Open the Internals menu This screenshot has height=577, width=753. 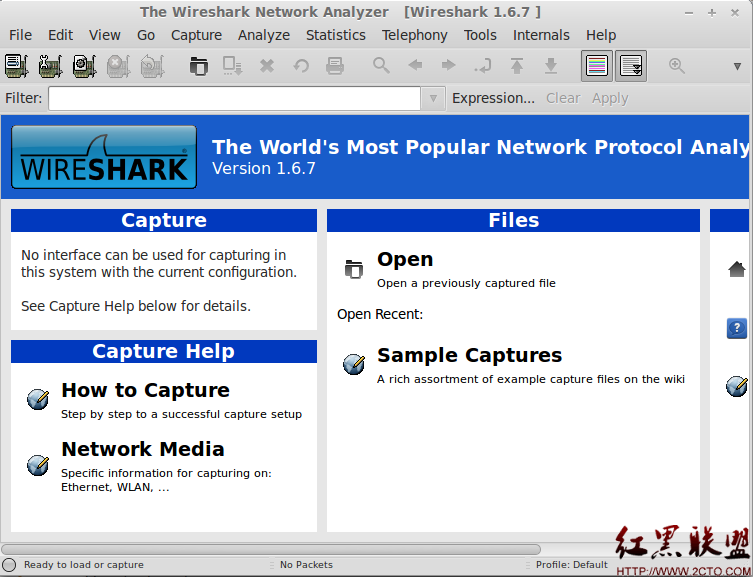point(541,35)
